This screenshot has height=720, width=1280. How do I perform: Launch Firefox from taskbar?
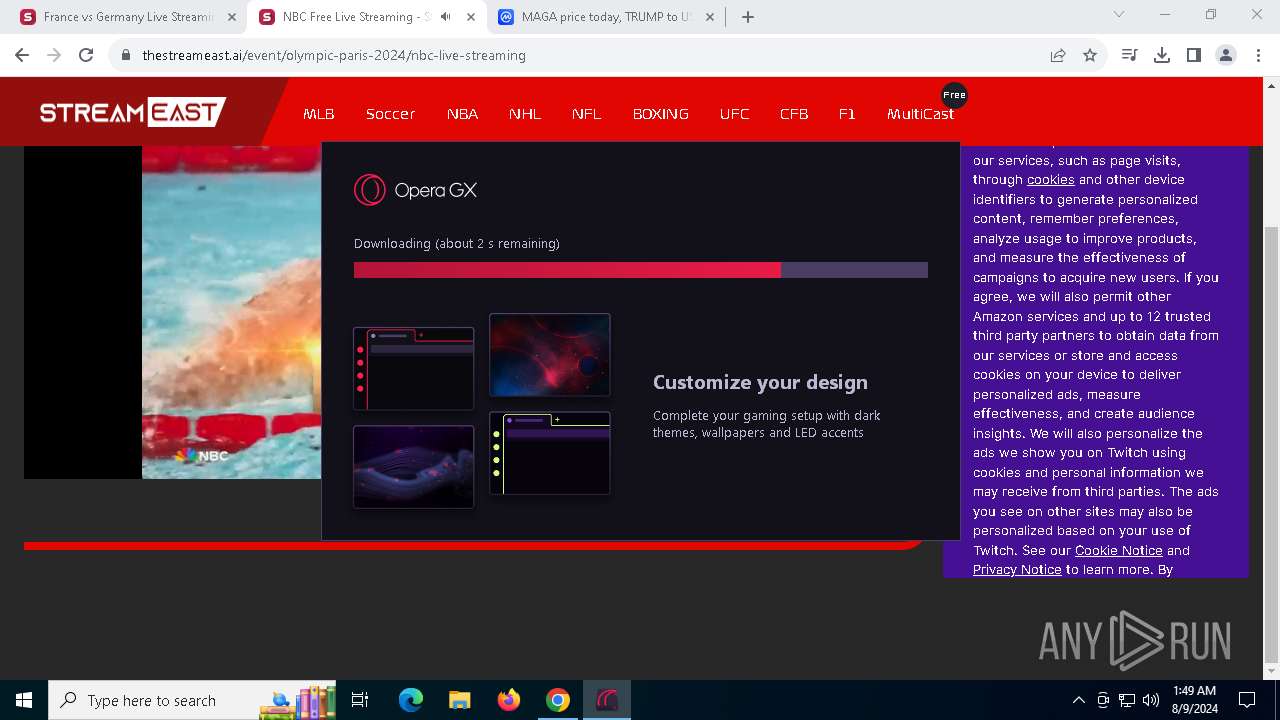tap(509, 700)
